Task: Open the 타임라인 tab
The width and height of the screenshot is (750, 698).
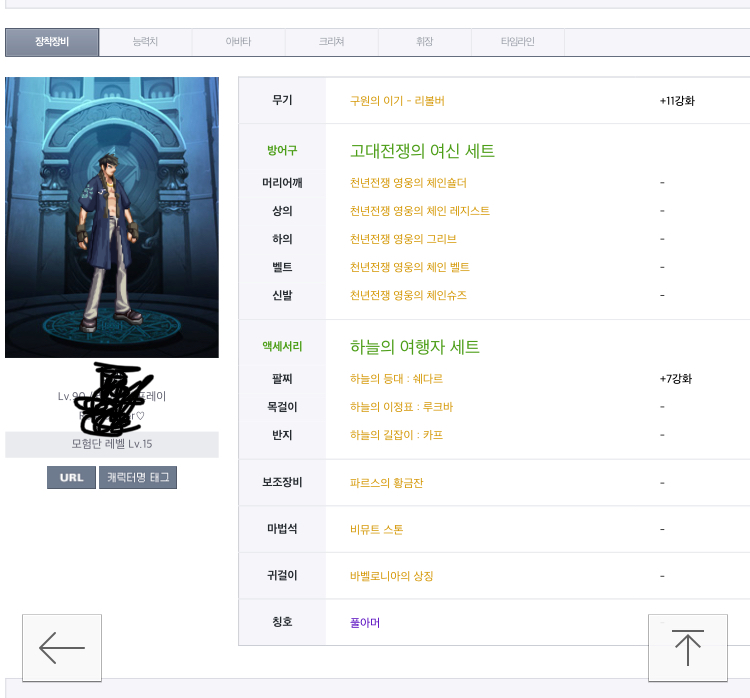Action: point(517,42)
